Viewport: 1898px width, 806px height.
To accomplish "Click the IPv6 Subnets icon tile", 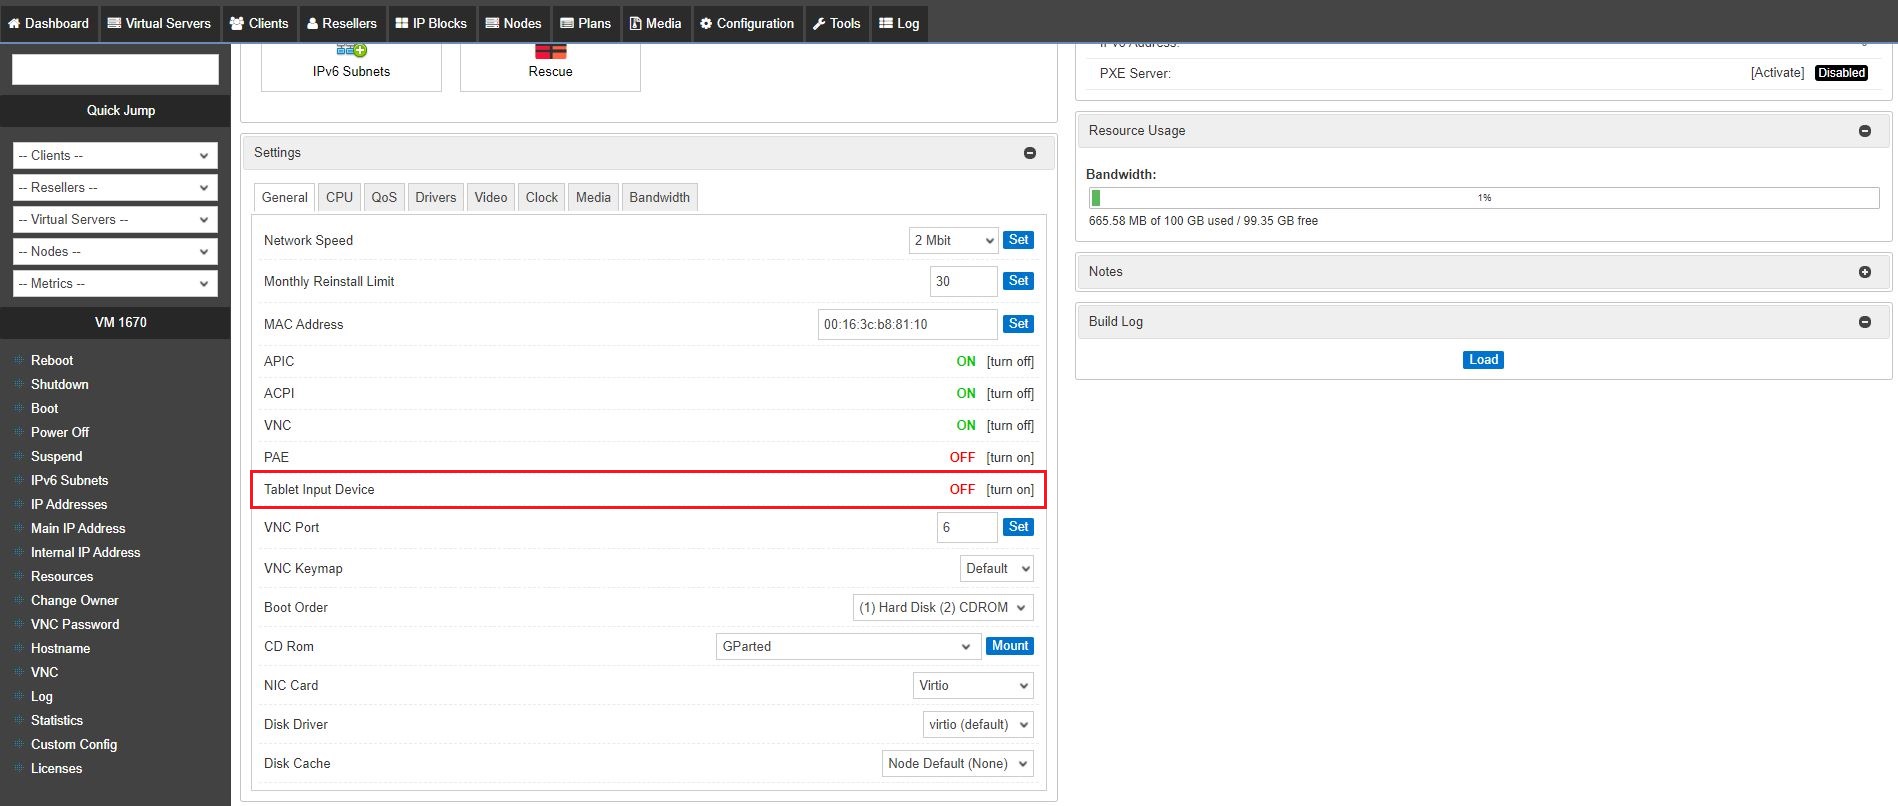I will click(351, 64).
